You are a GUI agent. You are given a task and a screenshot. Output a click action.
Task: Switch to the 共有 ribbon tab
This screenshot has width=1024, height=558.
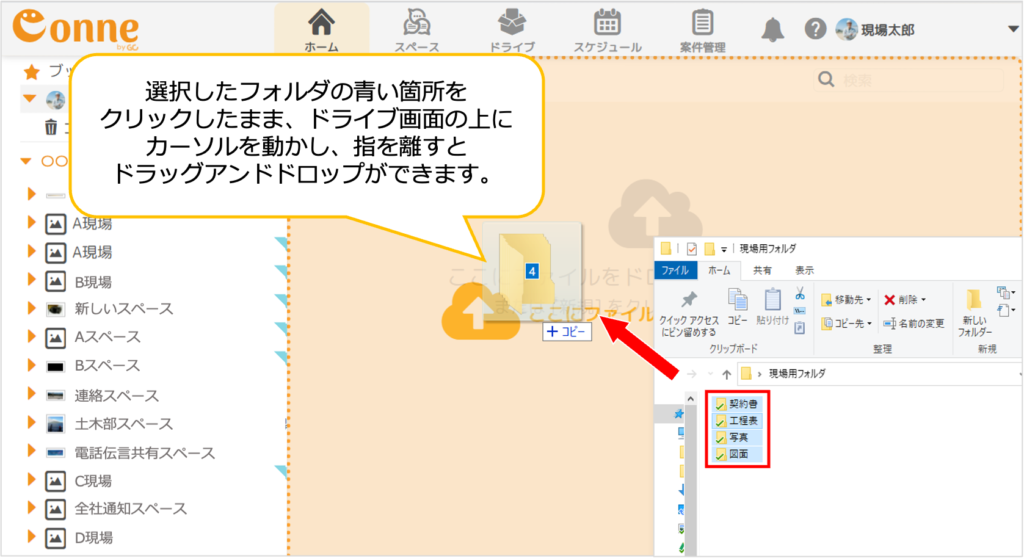pyautogui.click(x=762, y=270)
